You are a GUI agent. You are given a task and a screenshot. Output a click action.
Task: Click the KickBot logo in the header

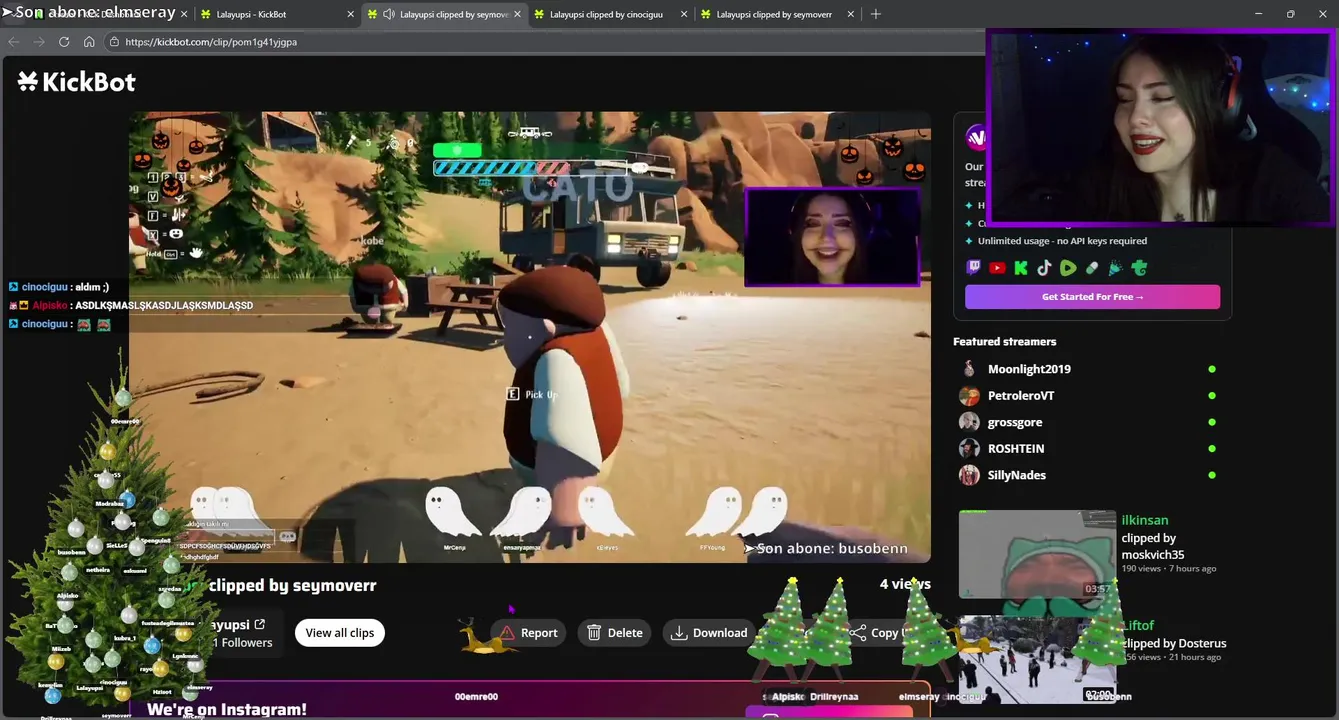[x=77, y=82]
